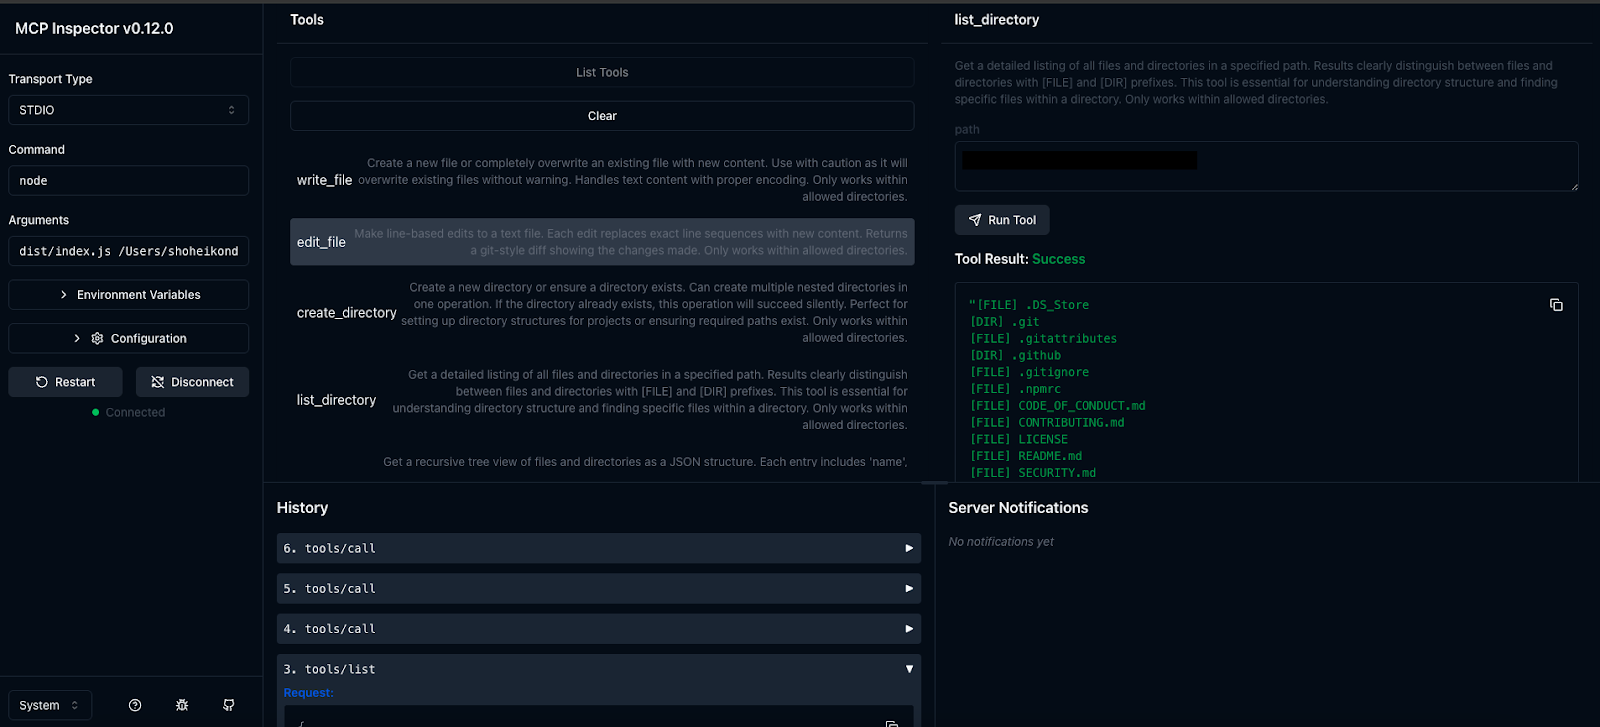Click the Run Tool button
The height and width of the screenshot is (727, 1600).
tap(1002, 220)
